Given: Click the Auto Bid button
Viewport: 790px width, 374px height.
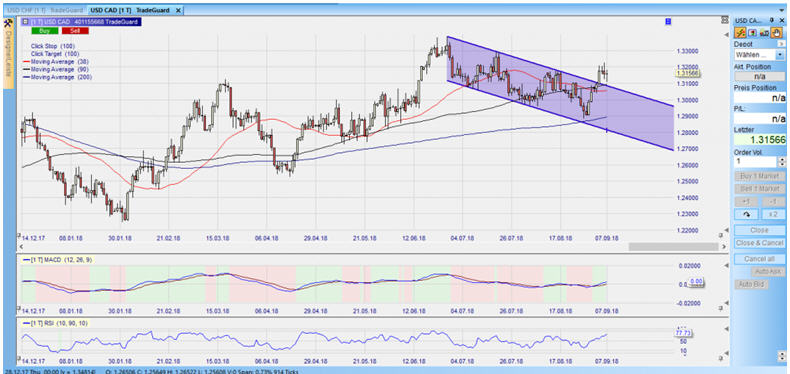Looking at the screenshot, I should pyautogui.click(x=752, y=285).
